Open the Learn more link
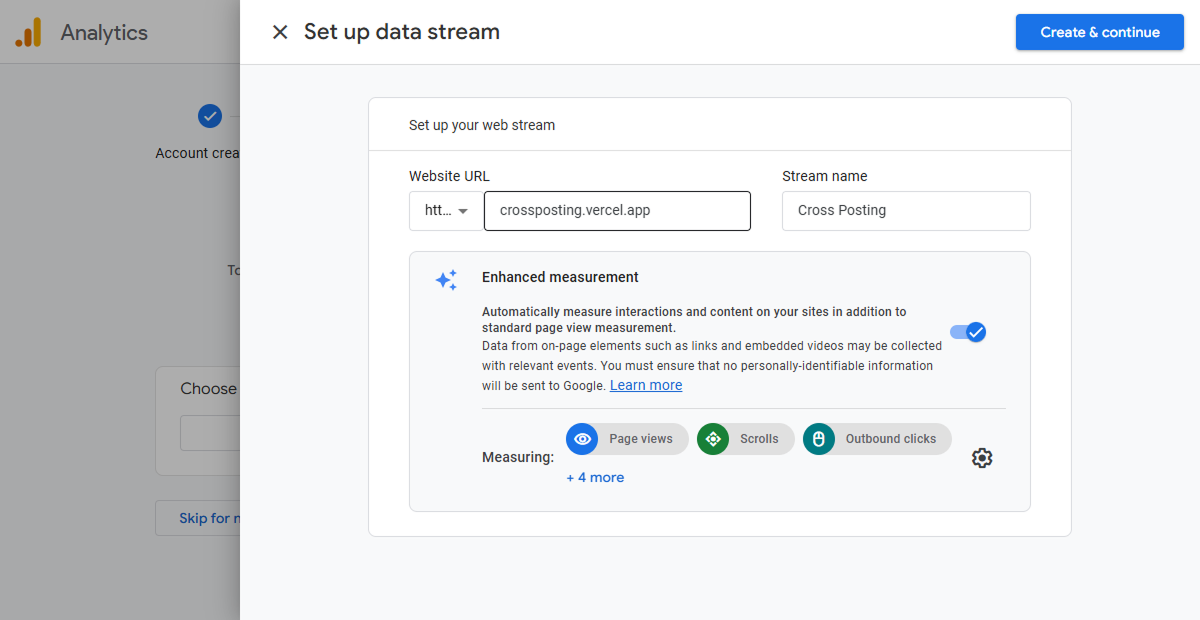1200x620 pixels. [645, 385]
